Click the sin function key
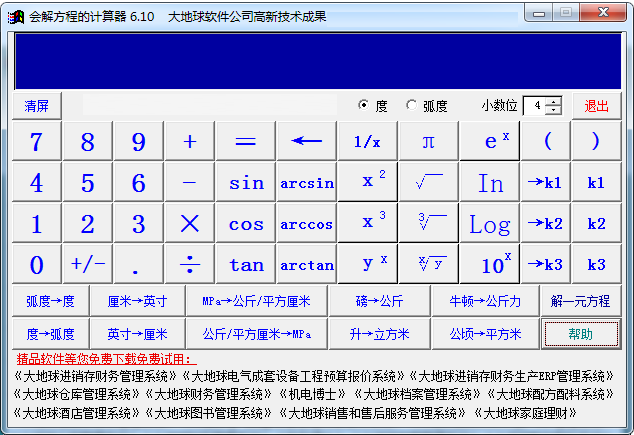Image resolution: width=634 pixels, height=435 pixels. pyautogui.click(x=246, y=182)
